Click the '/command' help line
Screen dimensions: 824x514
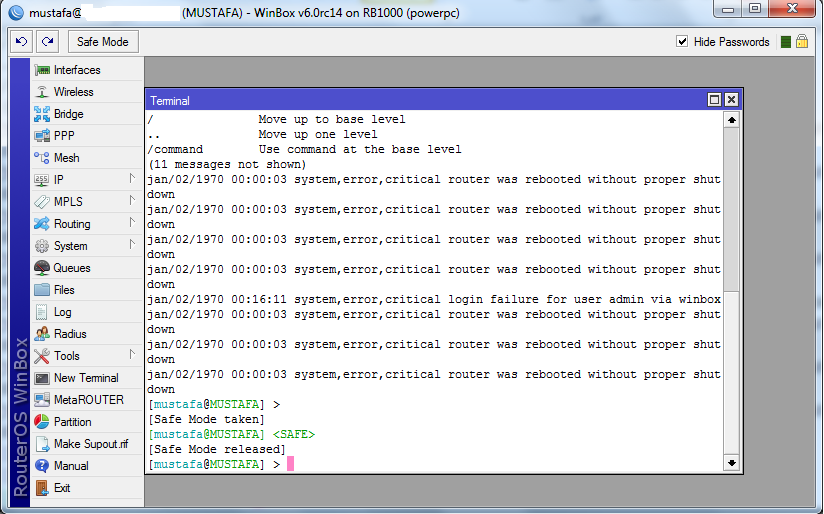point(304,150)
